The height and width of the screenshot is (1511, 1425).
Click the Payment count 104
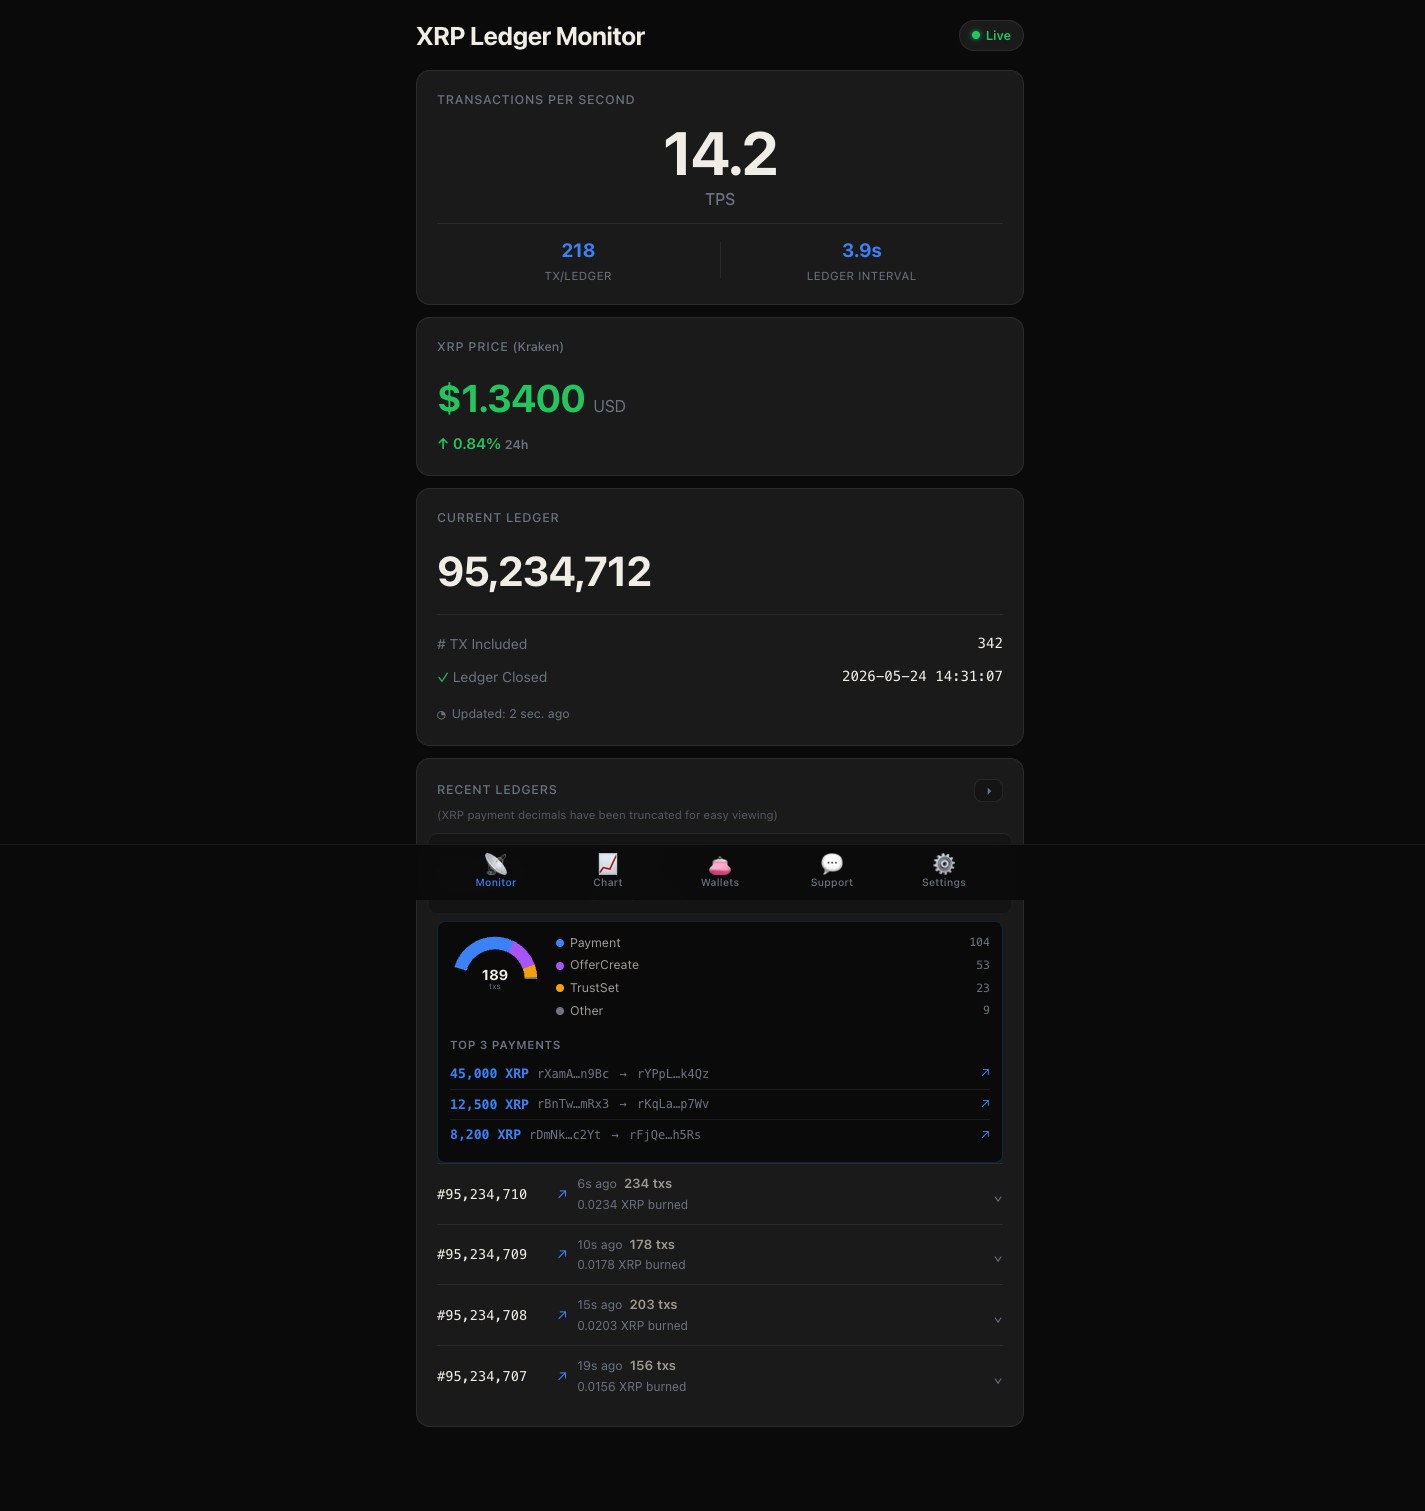(x=979, y=942)
